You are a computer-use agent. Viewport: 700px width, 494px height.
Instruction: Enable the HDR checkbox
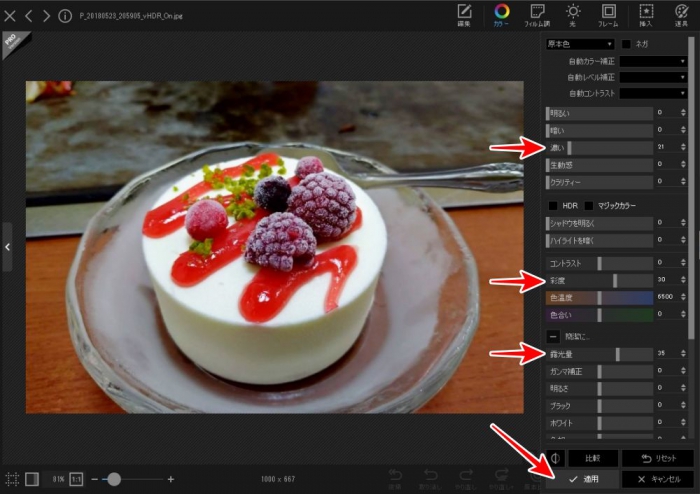[553, 206]
